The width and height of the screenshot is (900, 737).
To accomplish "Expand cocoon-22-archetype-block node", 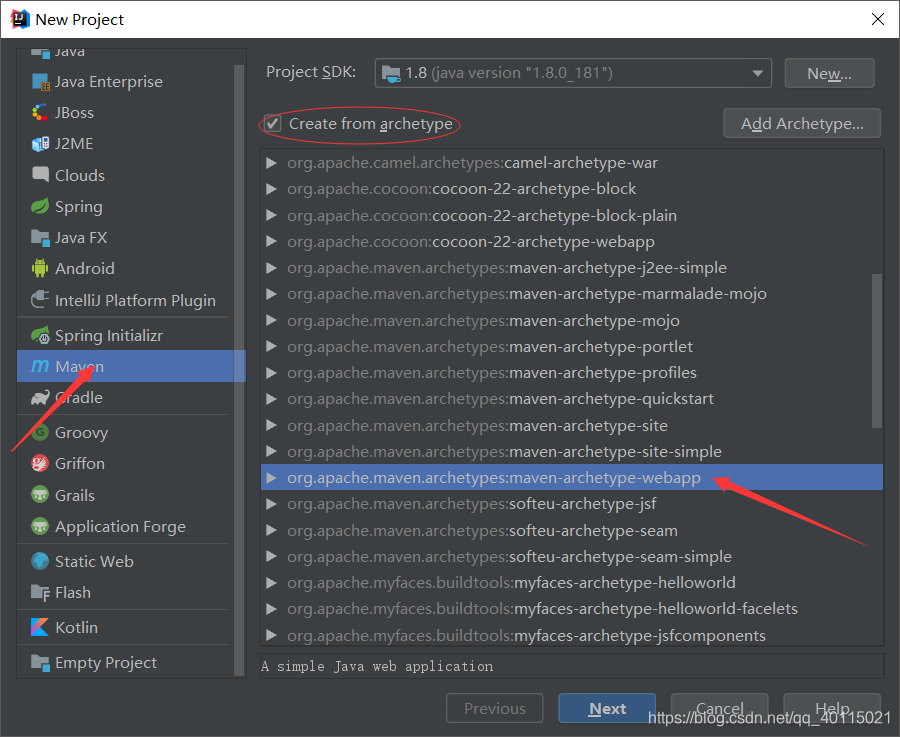I will pyautogui.click(x=271, y=189).
